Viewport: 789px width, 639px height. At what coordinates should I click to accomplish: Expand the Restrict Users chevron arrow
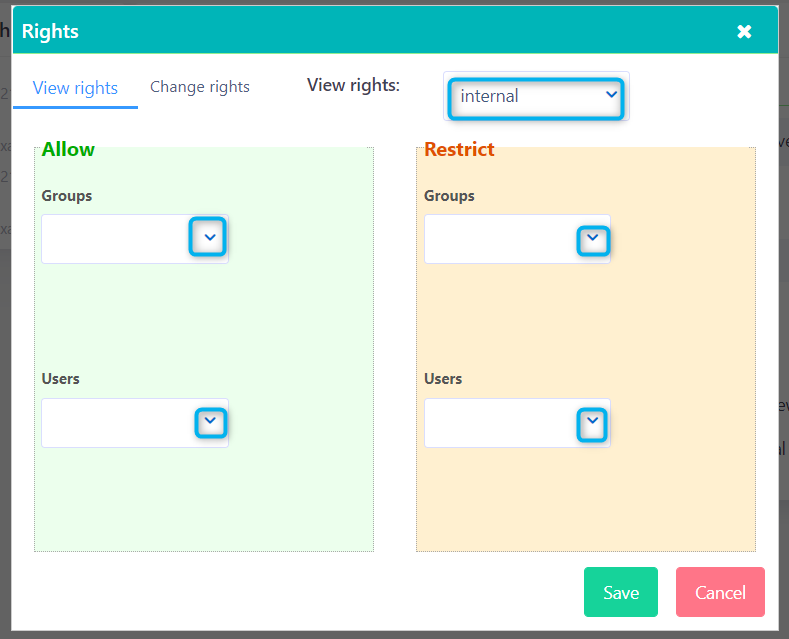pos(593,424)
